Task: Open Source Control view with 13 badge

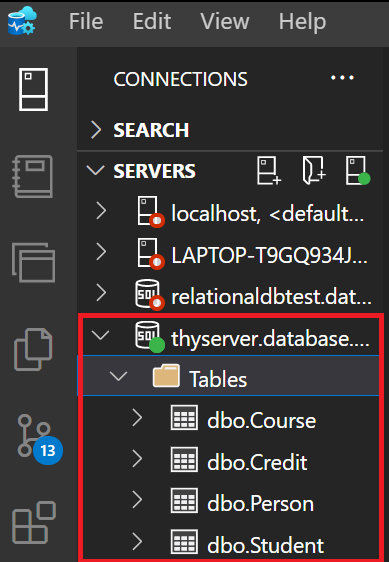Action: coord(39,439)
